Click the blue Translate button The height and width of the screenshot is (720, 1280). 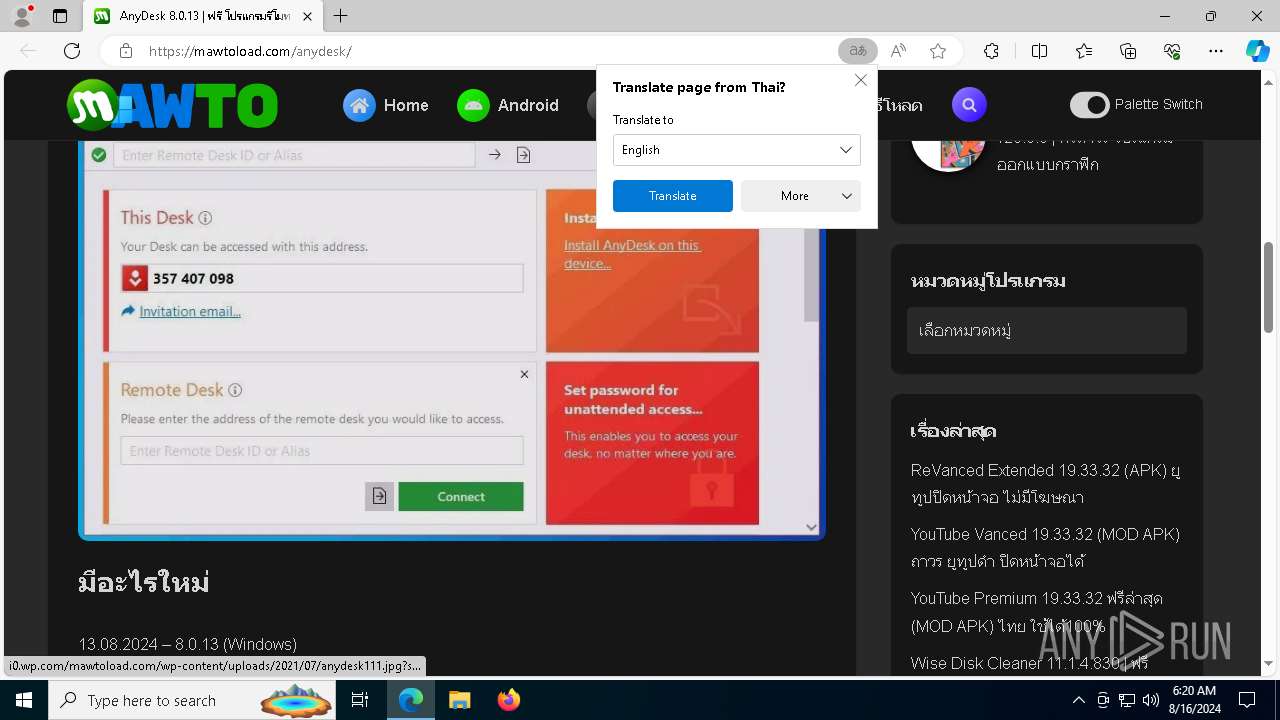[x=673, y=196]
